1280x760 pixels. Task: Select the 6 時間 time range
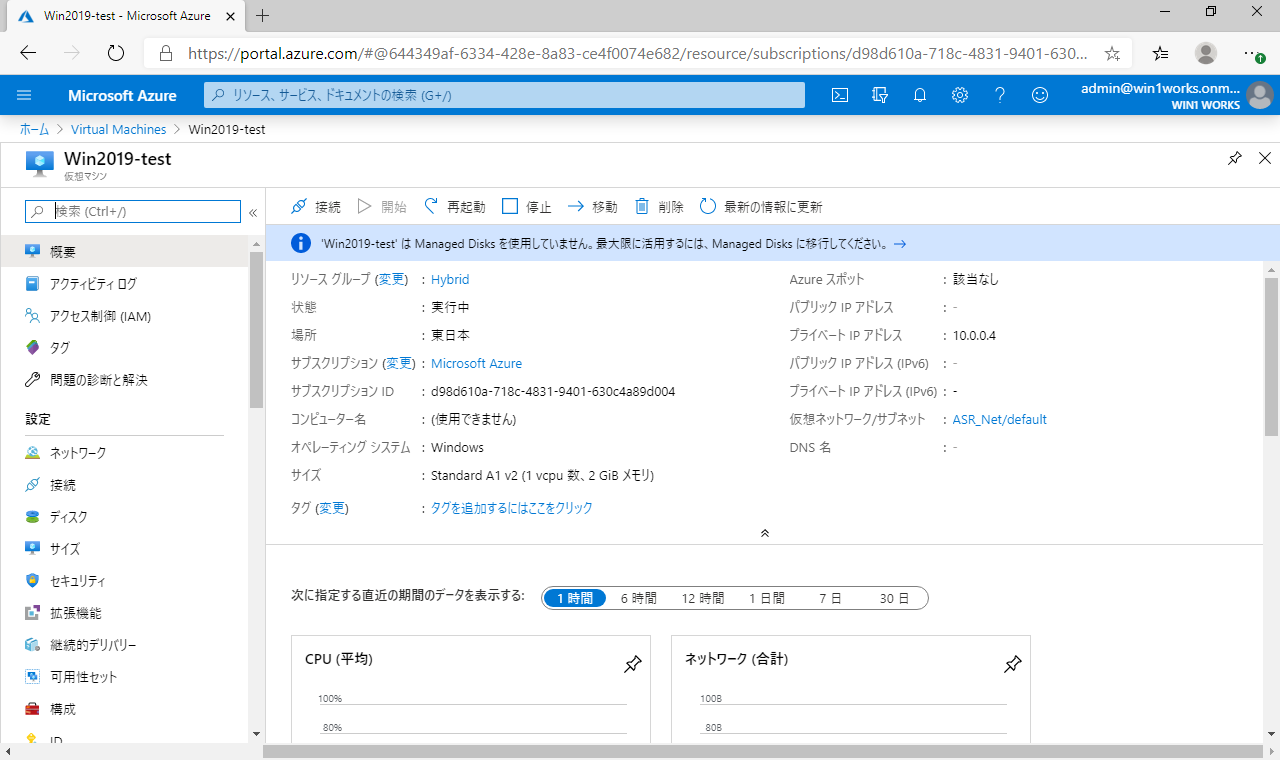coord(638,598)
